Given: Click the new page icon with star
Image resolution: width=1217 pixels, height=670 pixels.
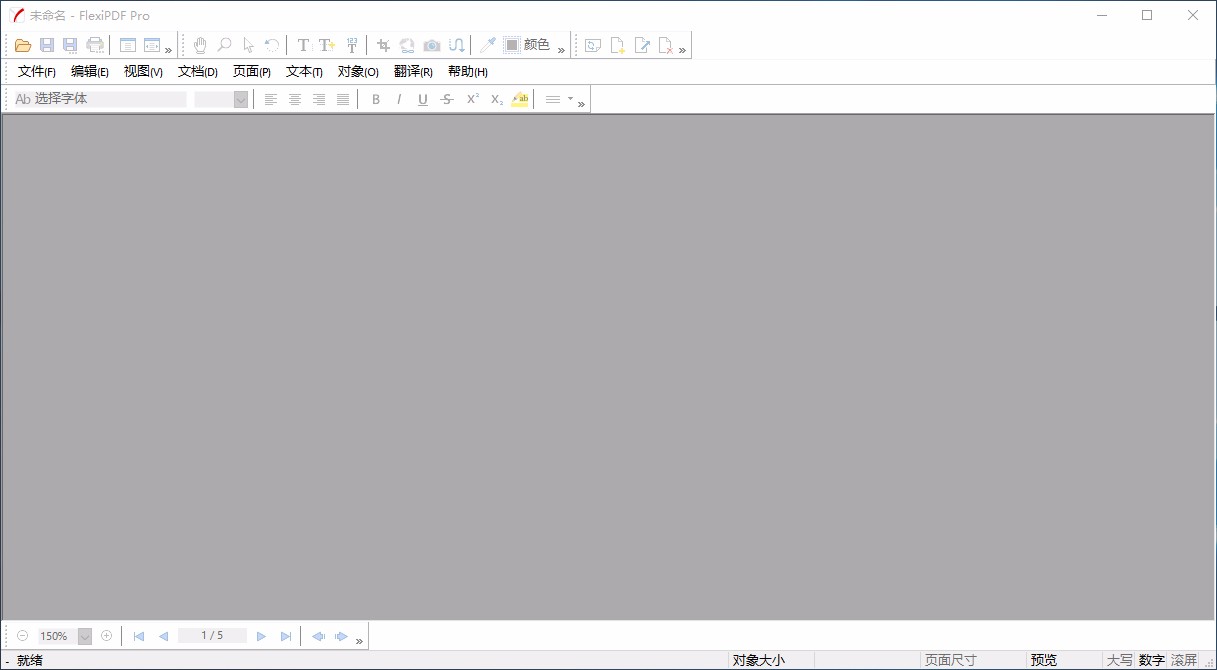Looking at the screenshot, I should (618, 45).
